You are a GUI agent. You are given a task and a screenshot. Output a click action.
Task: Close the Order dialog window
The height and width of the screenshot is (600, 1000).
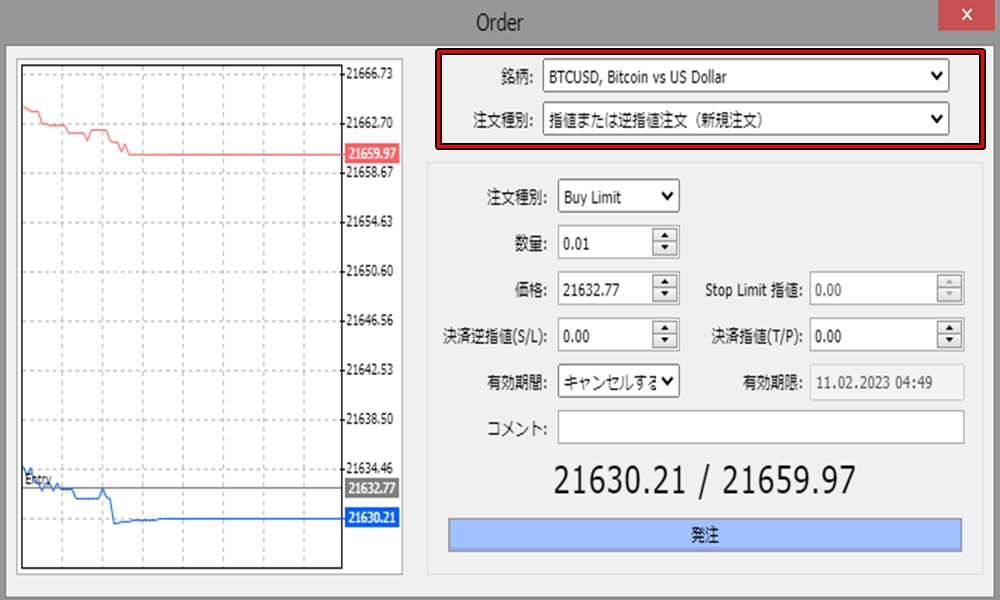[x=966, y=15]
